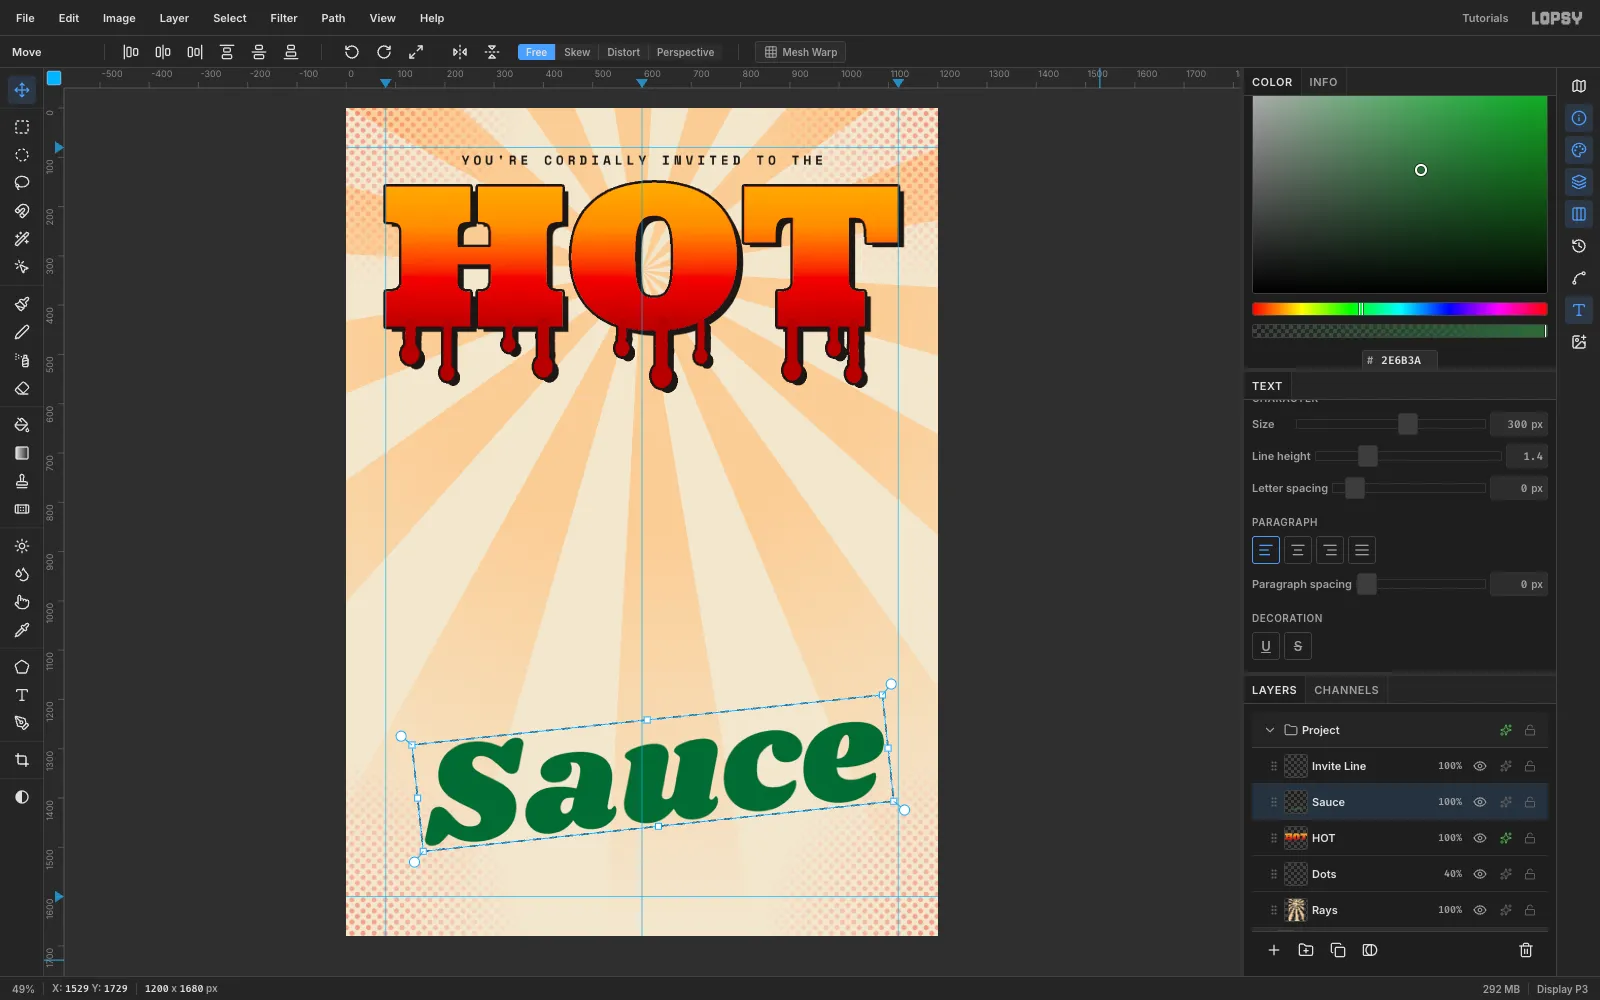
Task: Click the duplicate layer icon
Action: [x=1338, y=950]
